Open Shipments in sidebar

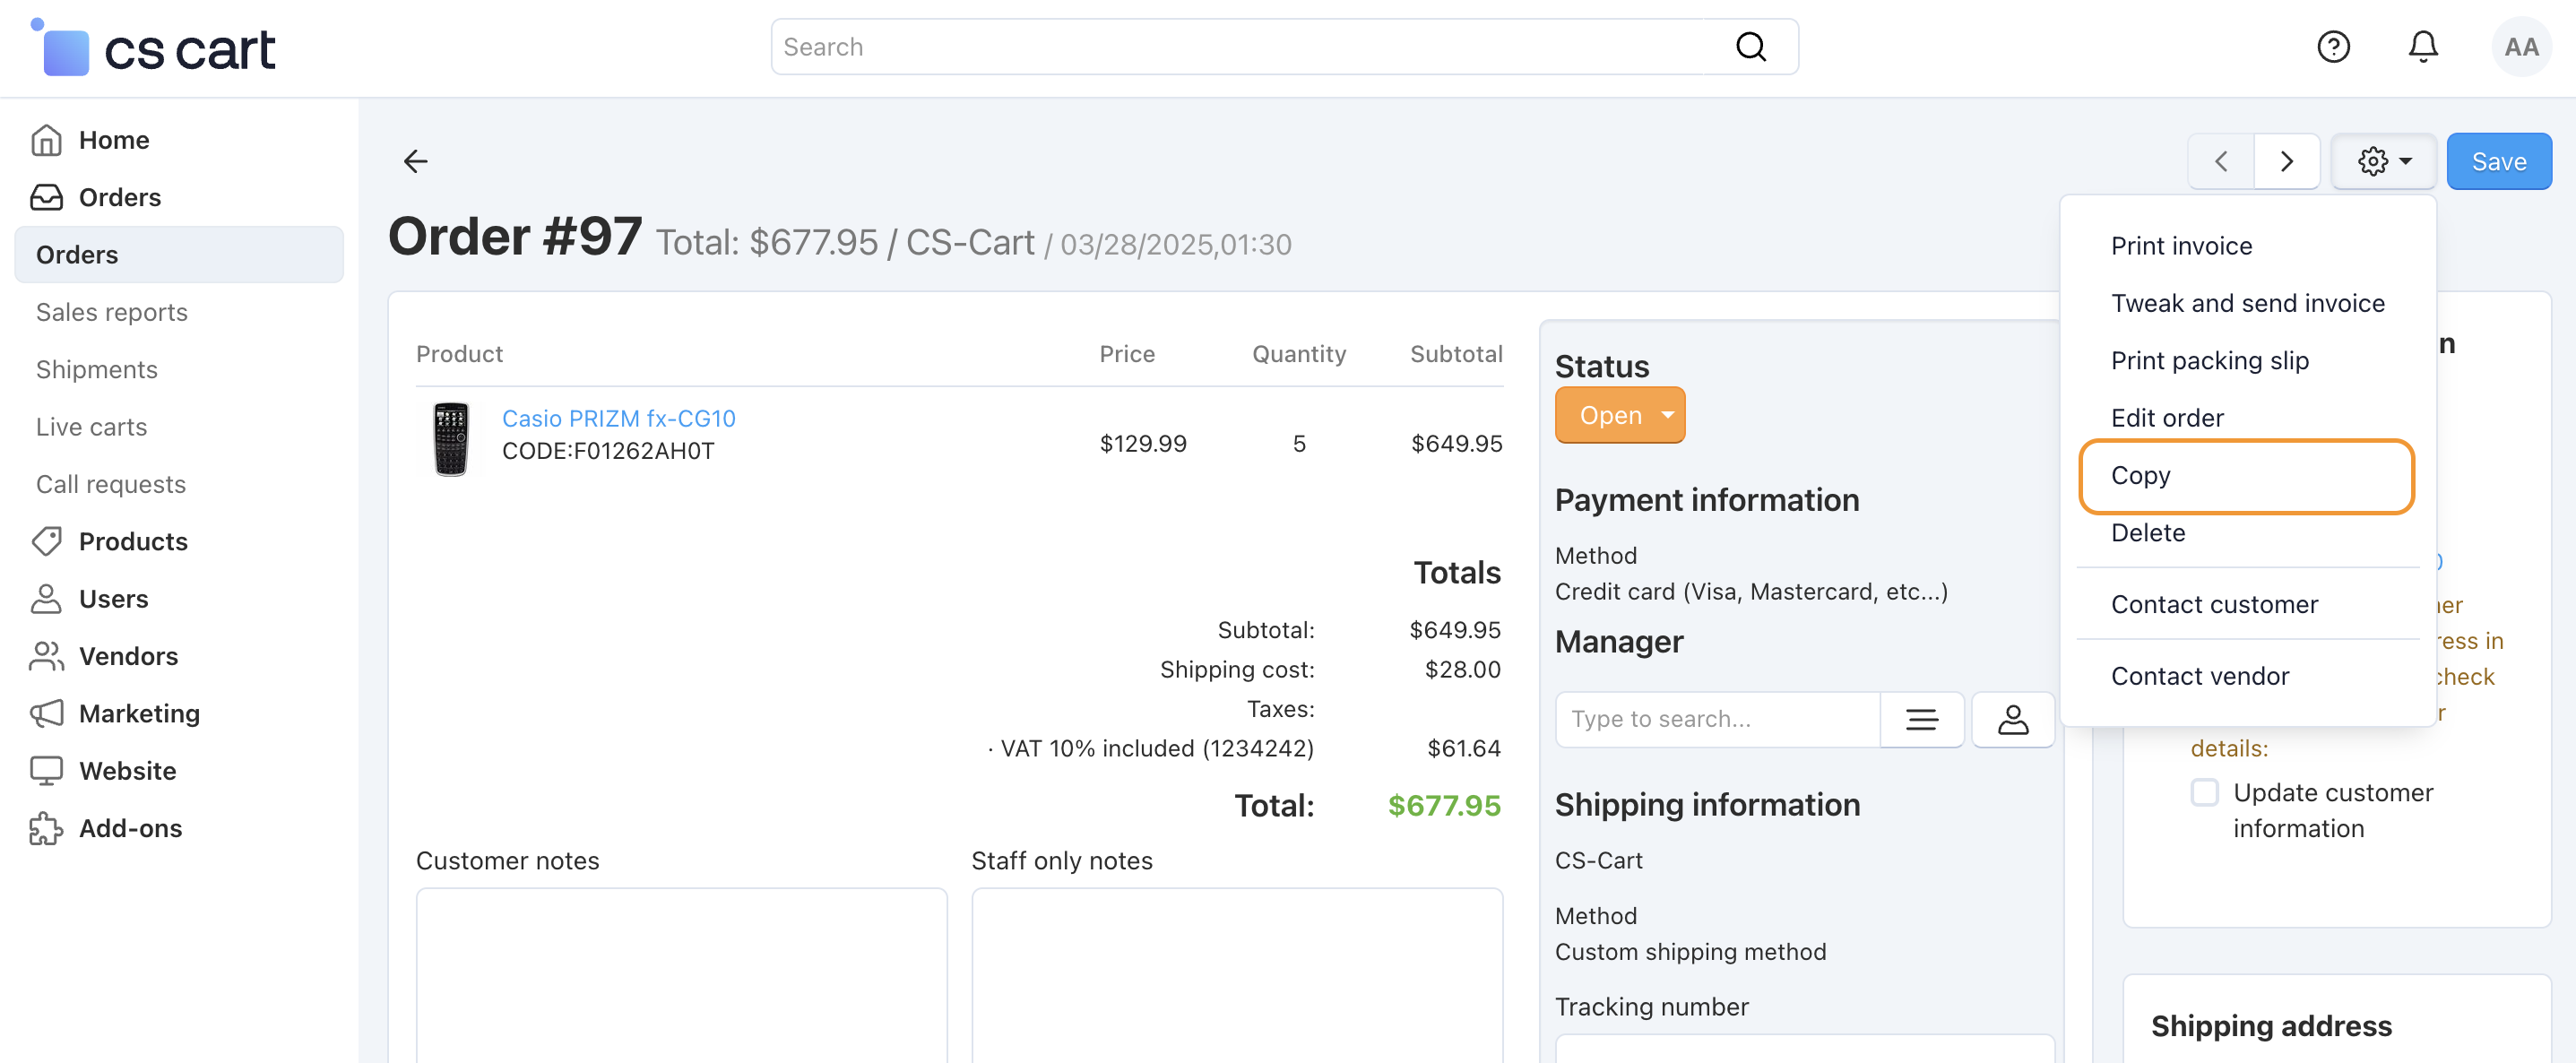tap(97, 369)
